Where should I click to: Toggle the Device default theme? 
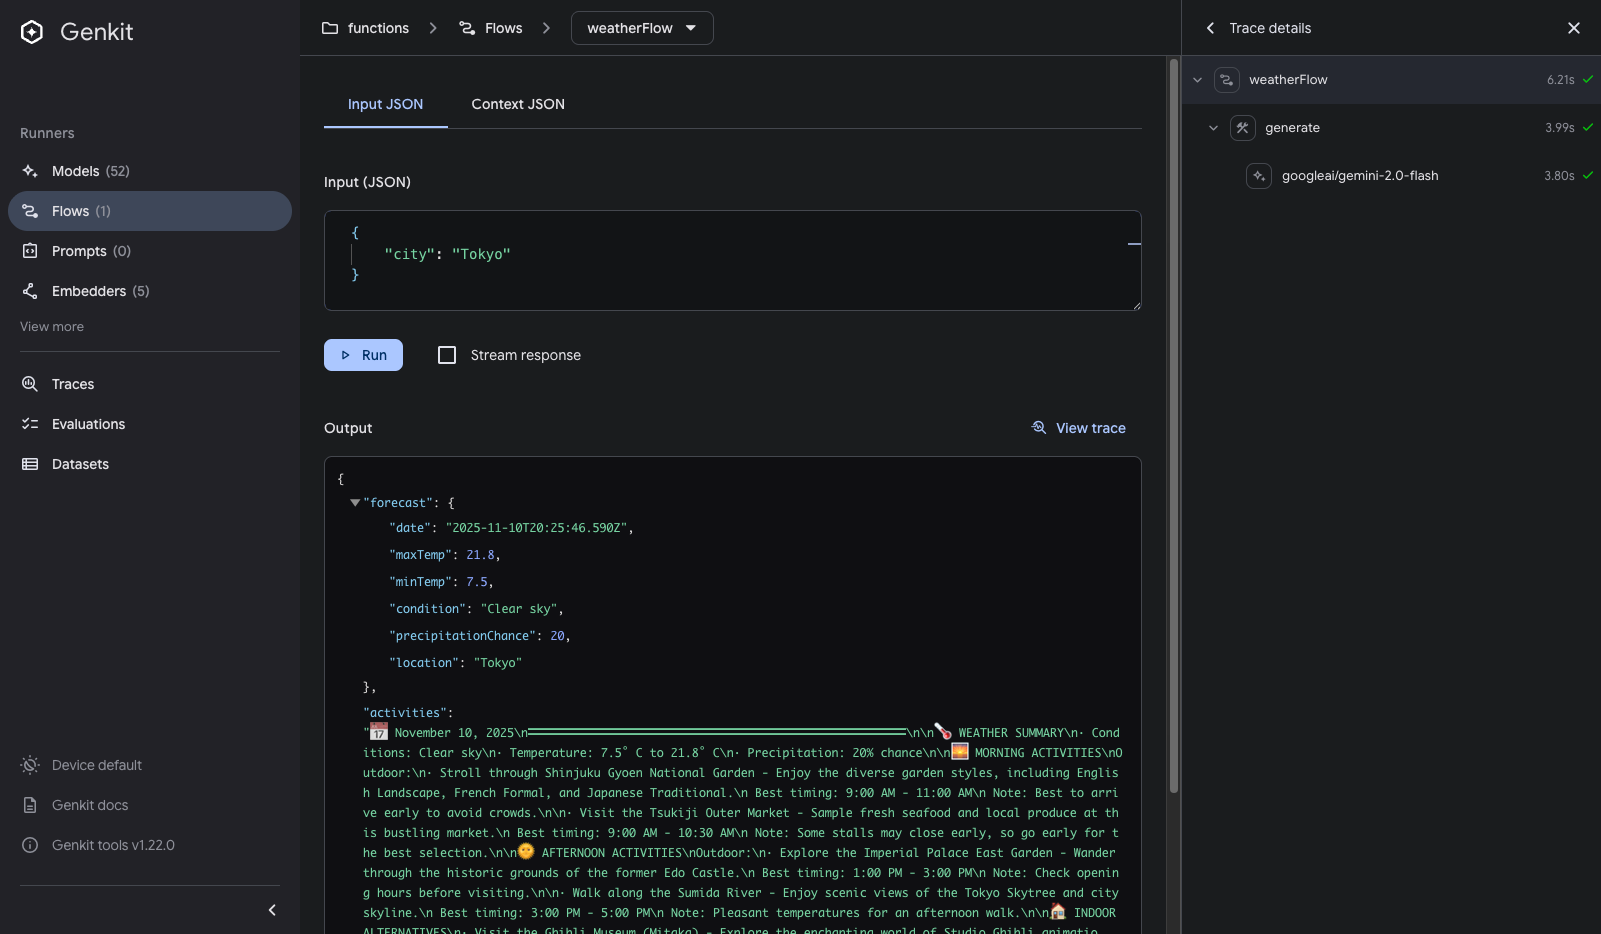click(x=31, y=765)
